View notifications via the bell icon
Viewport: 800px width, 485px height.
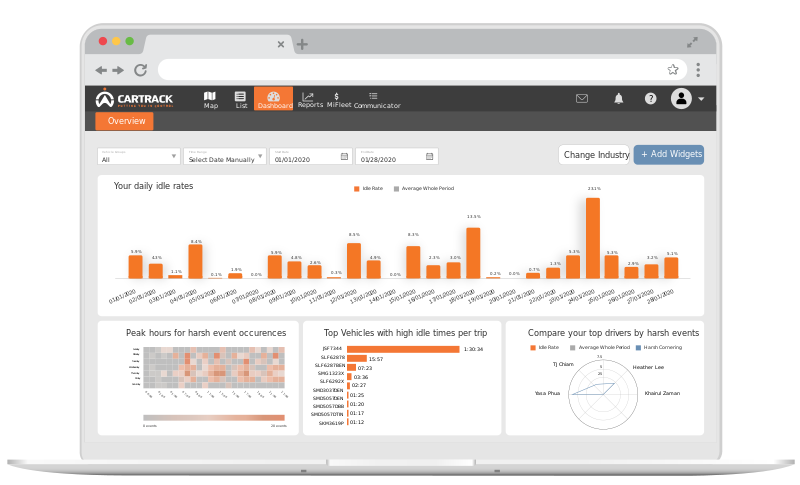pos(618,98)
